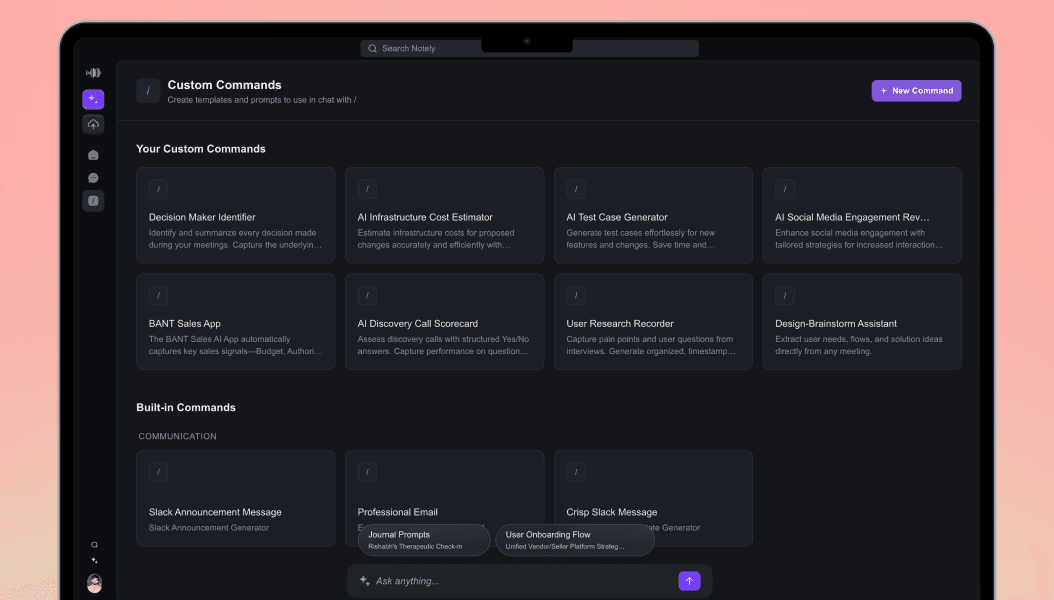The image size is (1054, 600).
Task: Click the Custom Commands slash header icon
Action: tap(148, 91)
